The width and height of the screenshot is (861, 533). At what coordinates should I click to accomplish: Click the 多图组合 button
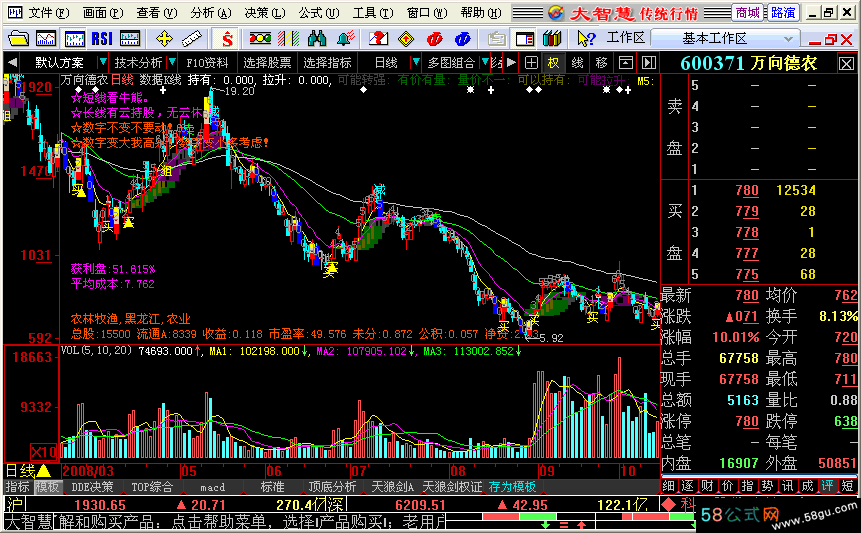pos(451,63)
